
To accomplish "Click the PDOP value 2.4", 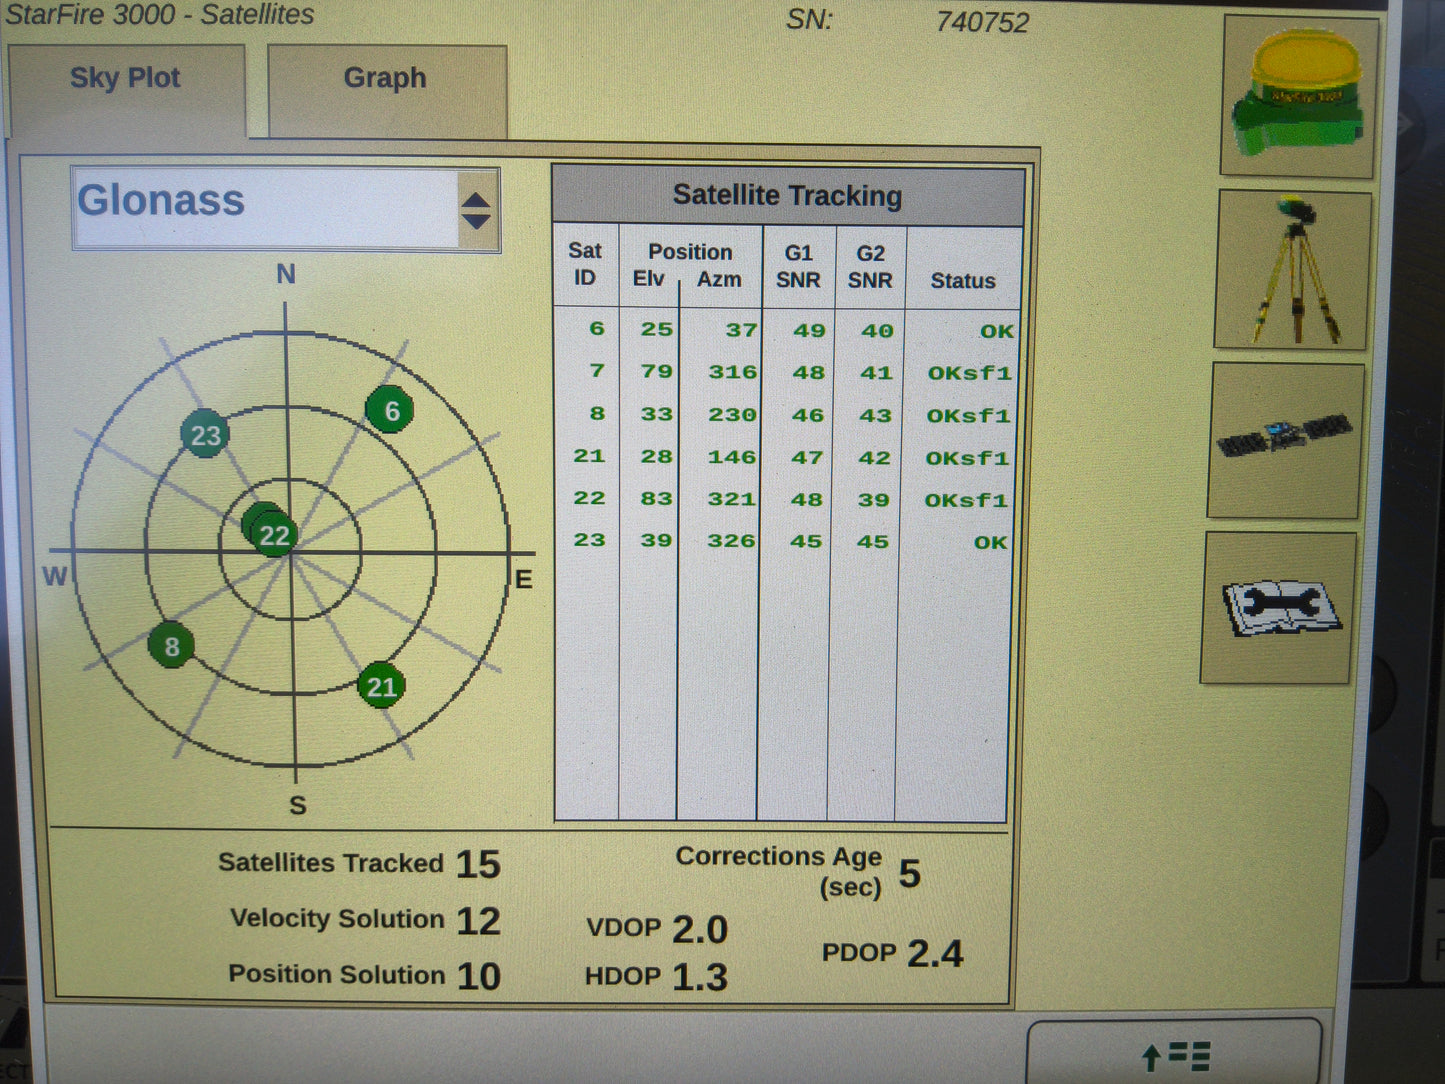I will click(935, 953).
